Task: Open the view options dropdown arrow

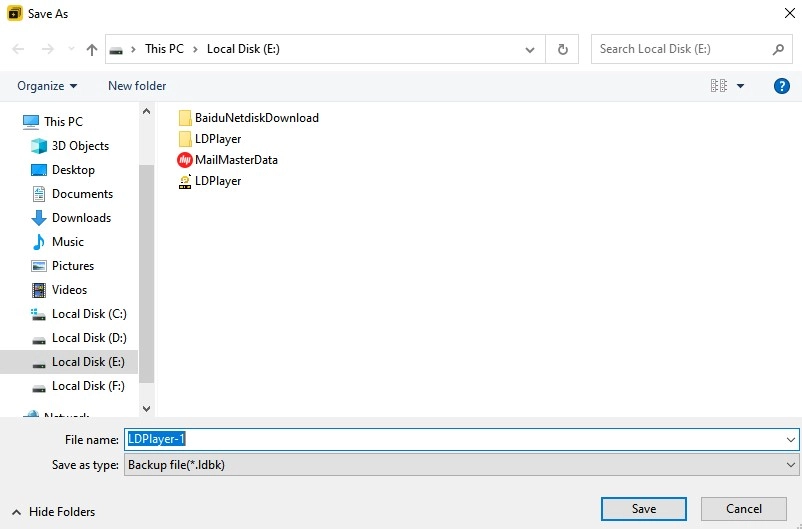Action: click(740, 86)
